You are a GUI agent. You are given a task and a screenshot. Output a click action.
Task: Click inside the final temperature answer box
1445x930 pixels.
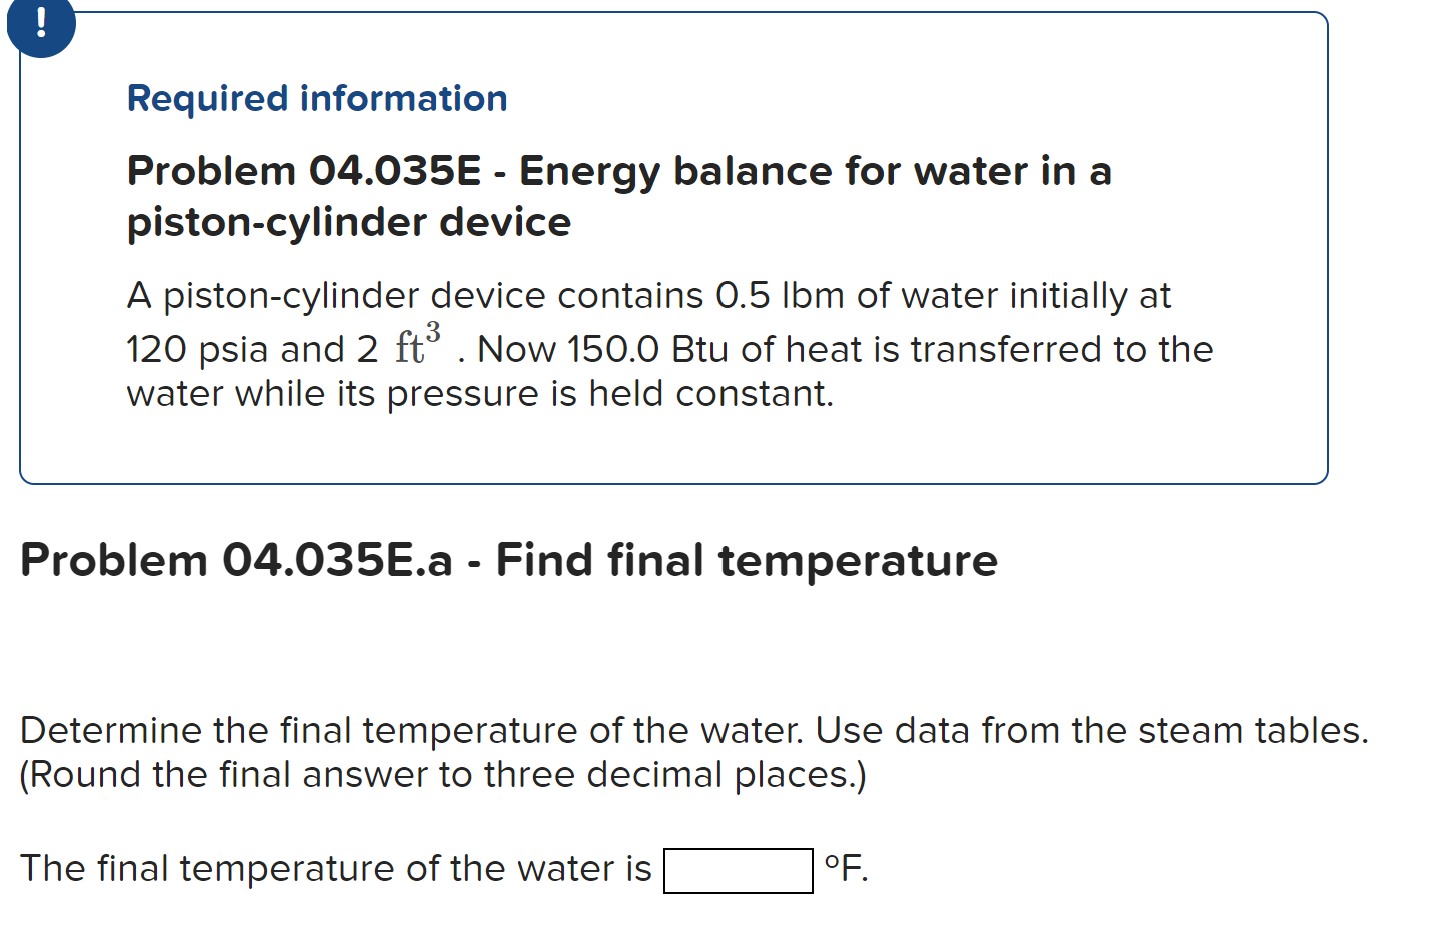tap(737, 870)
